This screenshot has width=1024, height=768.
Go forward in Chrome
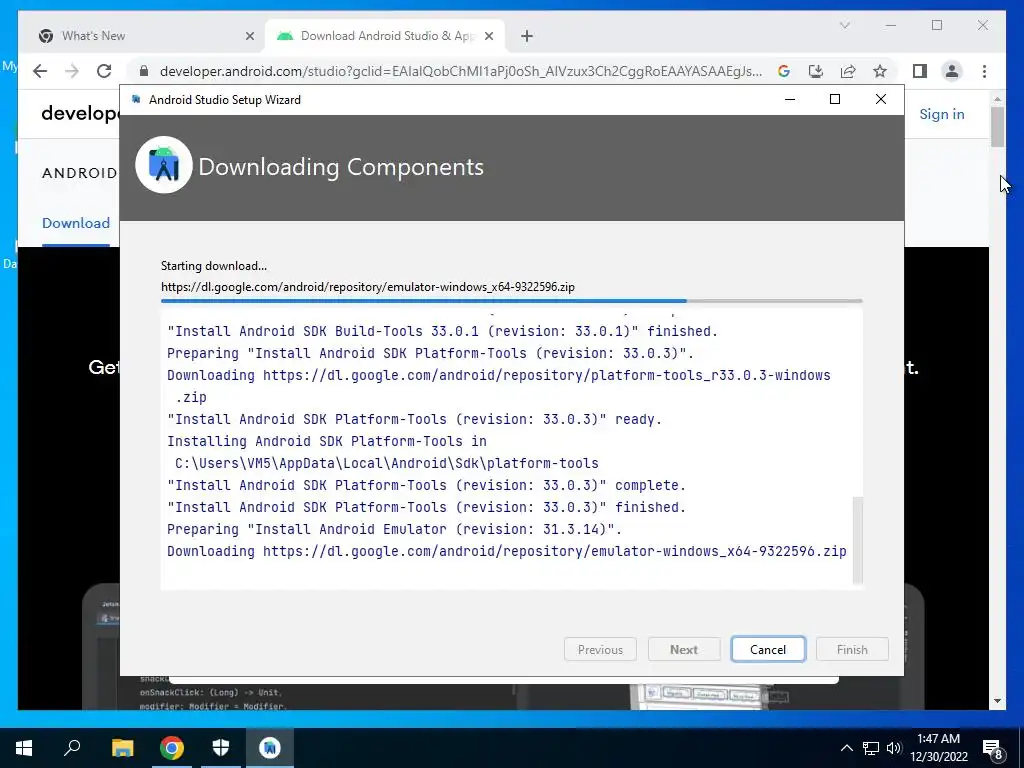click(72, 71)
